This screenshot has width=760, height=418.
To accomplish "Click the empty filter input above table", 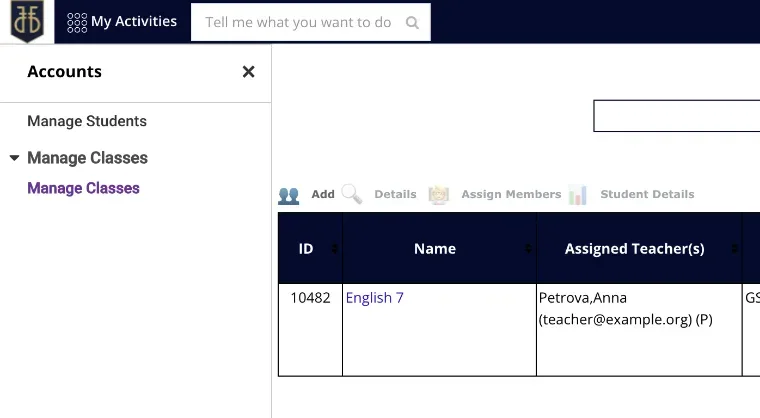I will (677, 116).
